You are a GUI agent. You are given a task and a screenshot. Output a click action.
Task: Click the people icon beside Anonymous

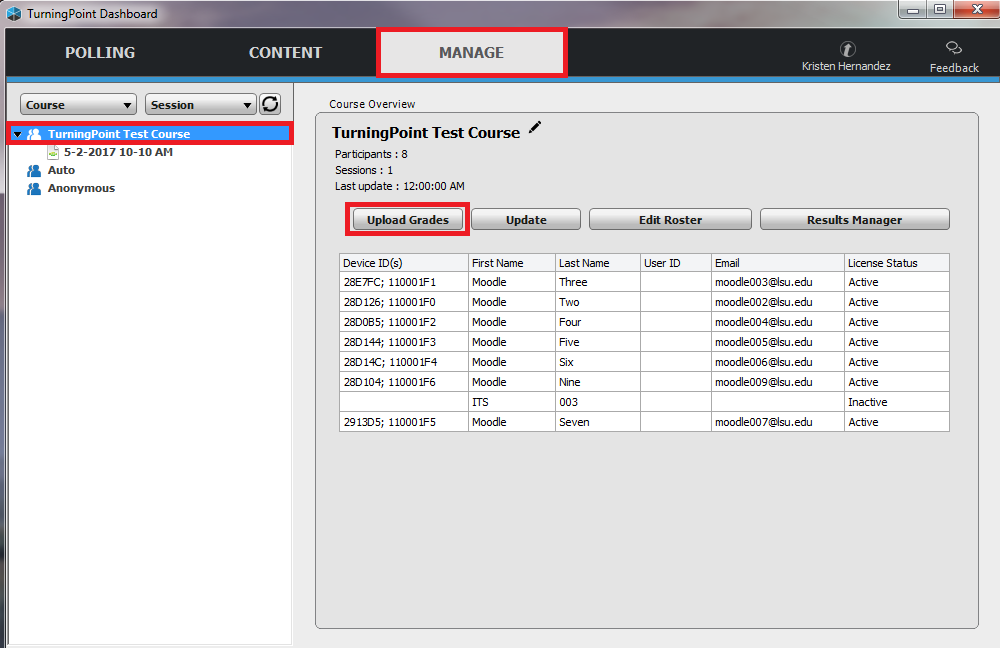pyautogui.click(x=34, y=189)
